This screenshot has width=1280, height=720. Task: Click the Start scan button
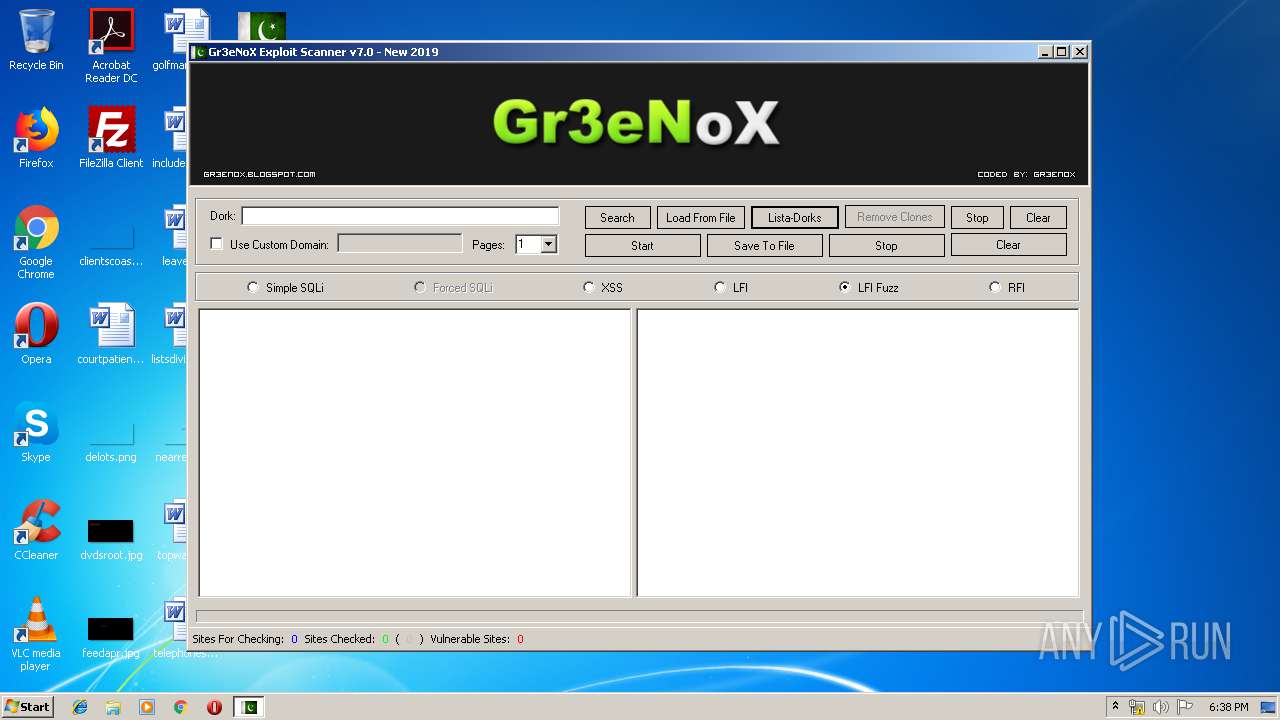tap(642, 245)
